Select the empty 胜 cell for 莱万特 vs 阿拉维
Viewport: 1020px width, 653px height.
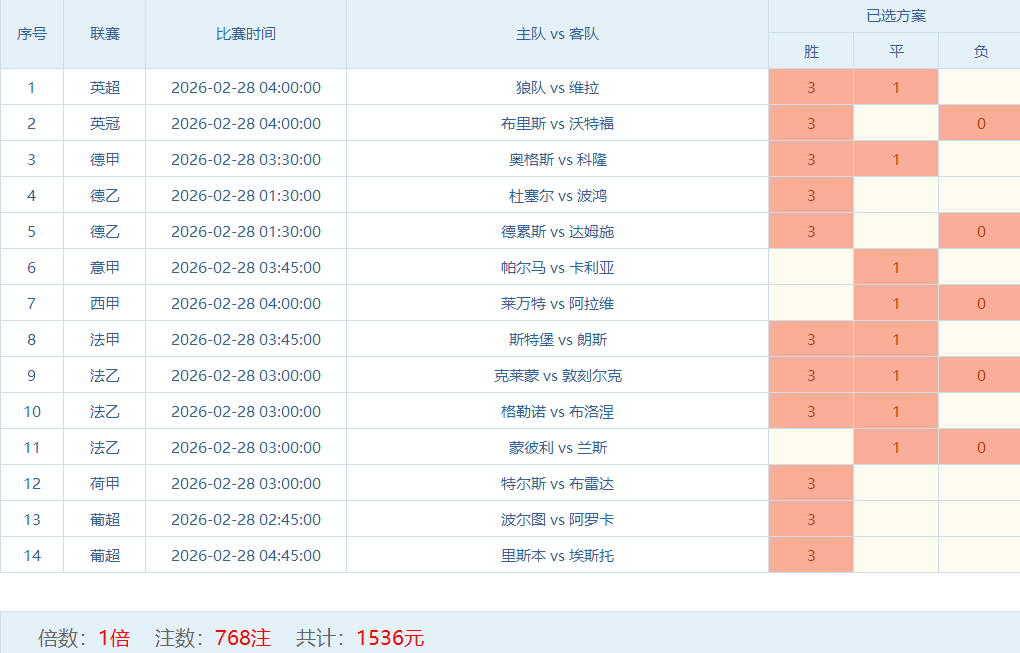[811, 303]
